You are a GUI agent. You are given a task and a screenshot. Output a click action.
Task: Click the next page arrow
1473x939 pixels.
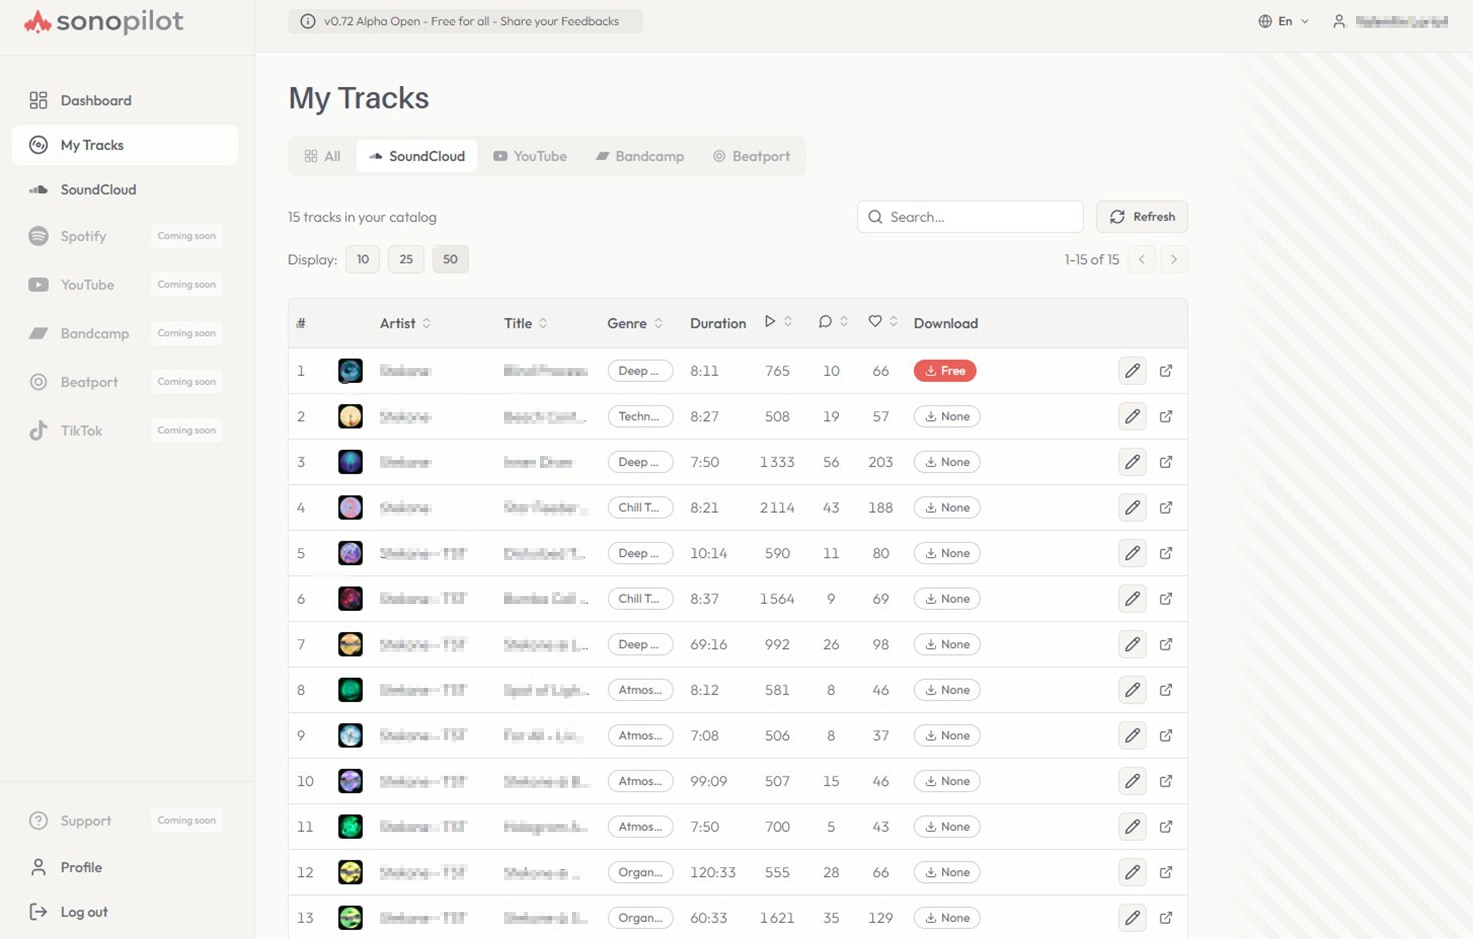pos(1173,258)
